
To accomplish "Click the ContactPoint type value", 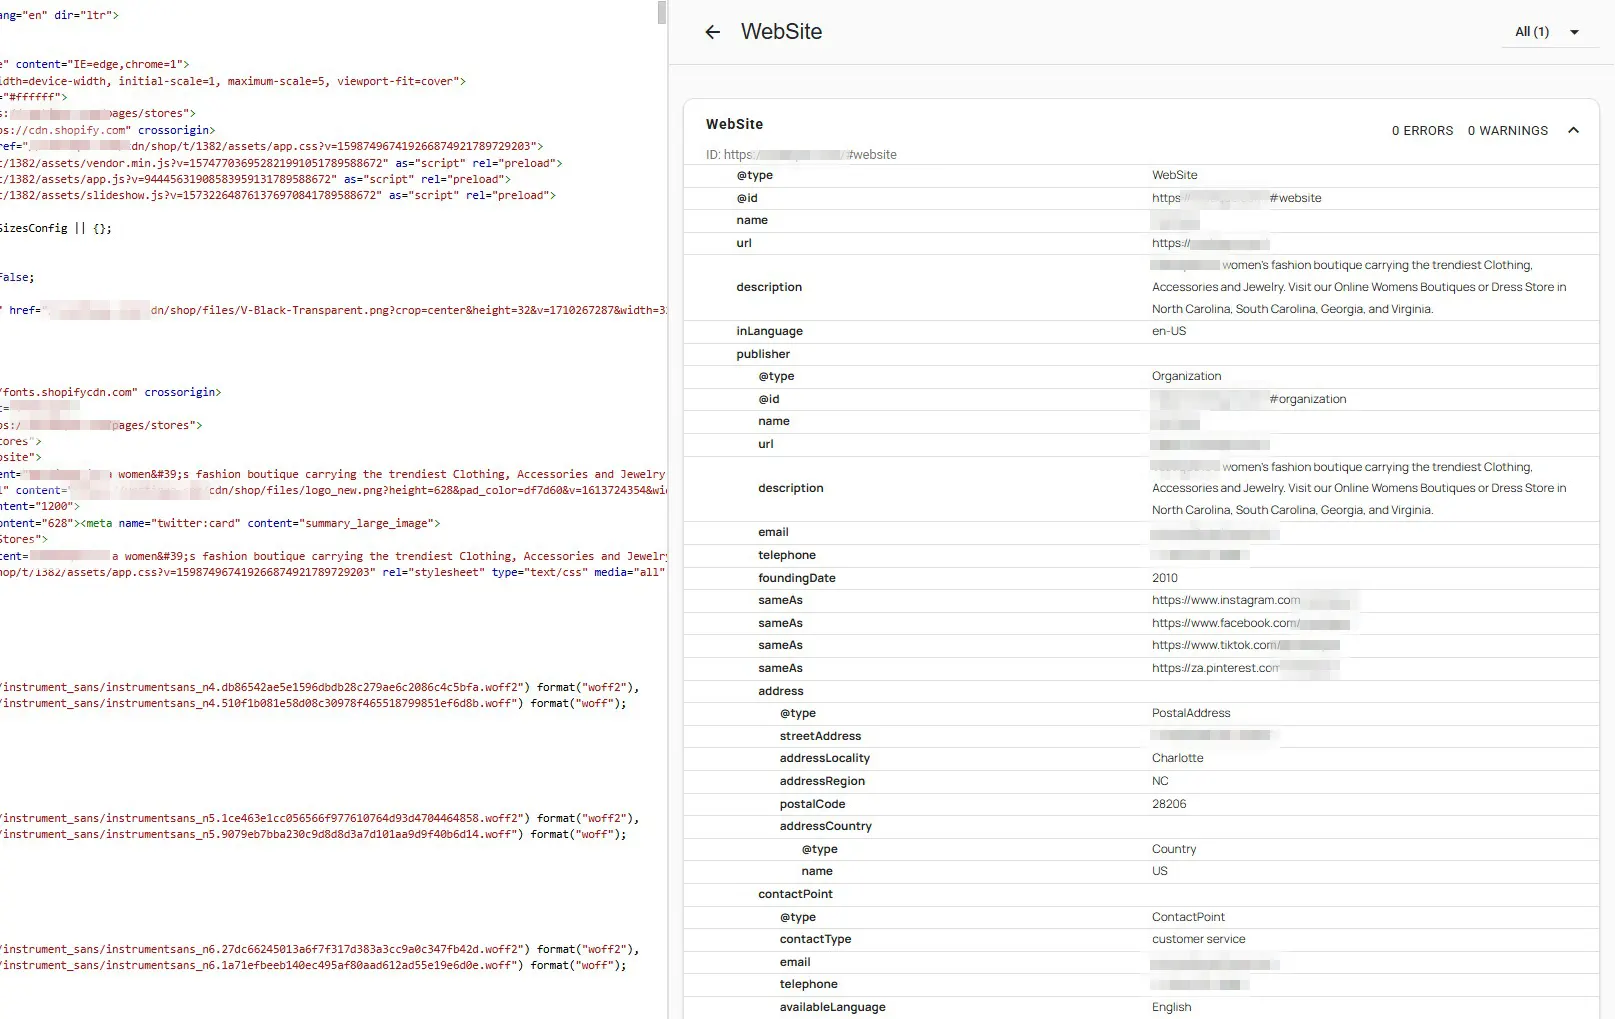I will pyautogui.click(x=1188, y=917).
